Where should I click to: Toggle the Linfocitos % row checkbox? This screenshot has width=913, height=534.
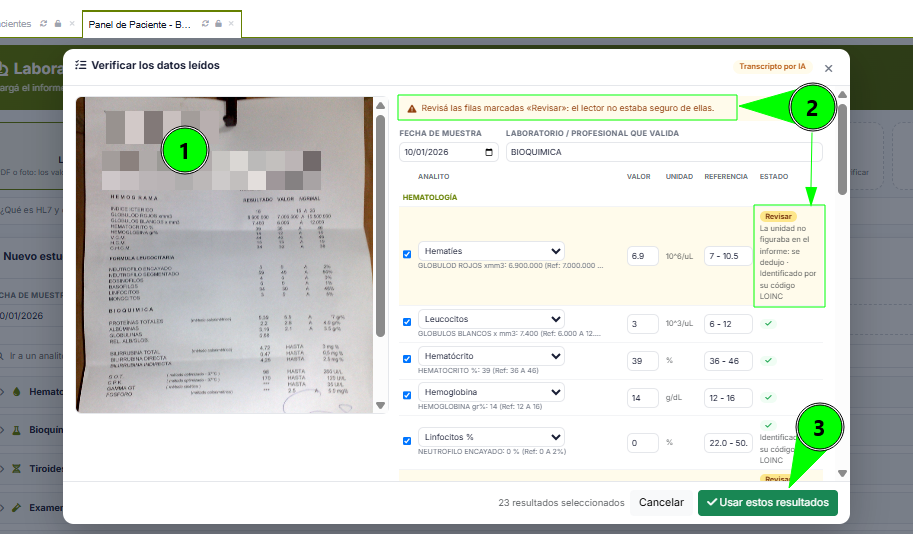click(407, 441)
